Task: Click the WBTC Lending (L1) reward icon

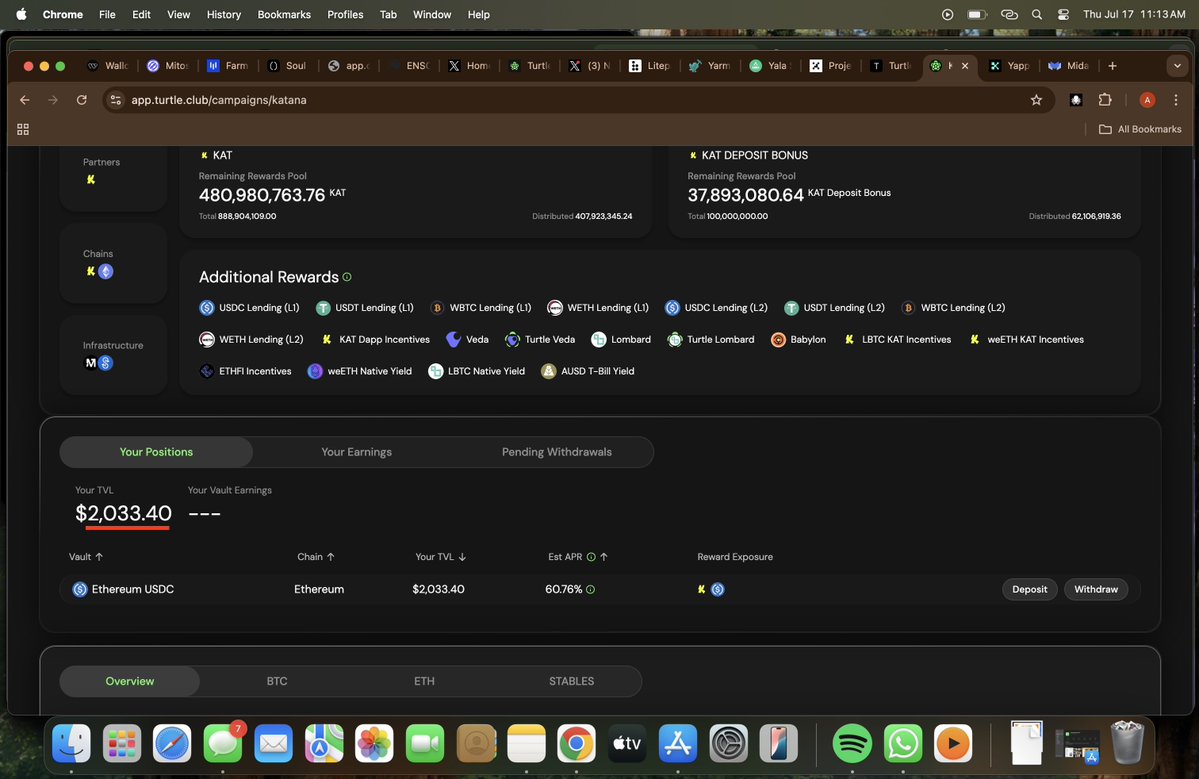Action: [437, 307]
